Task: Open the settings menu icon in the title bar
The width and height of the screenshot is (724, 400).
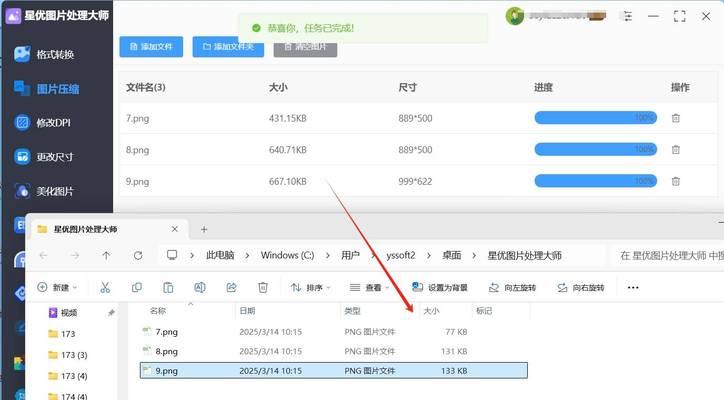Action: click(x=627, y=16)
